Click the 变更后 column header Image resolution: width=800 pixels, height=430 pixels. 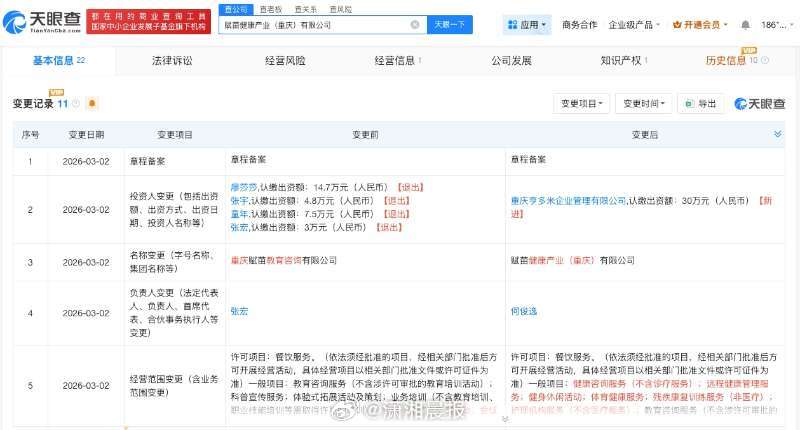click(645, 135)
